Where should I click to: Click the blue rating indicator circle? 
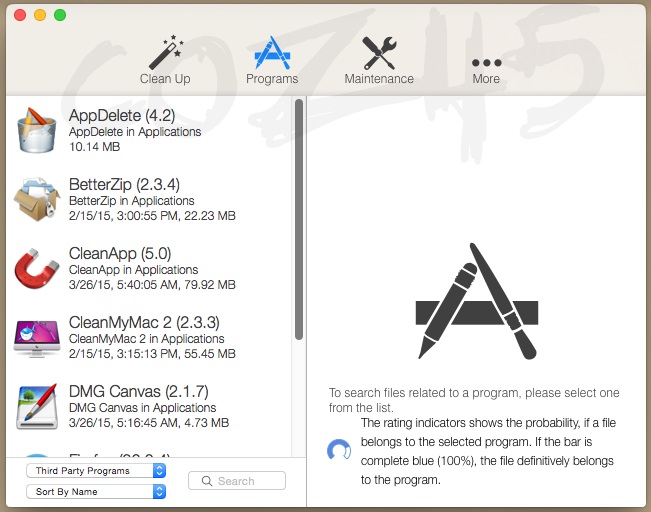click(x=339, y=450)
